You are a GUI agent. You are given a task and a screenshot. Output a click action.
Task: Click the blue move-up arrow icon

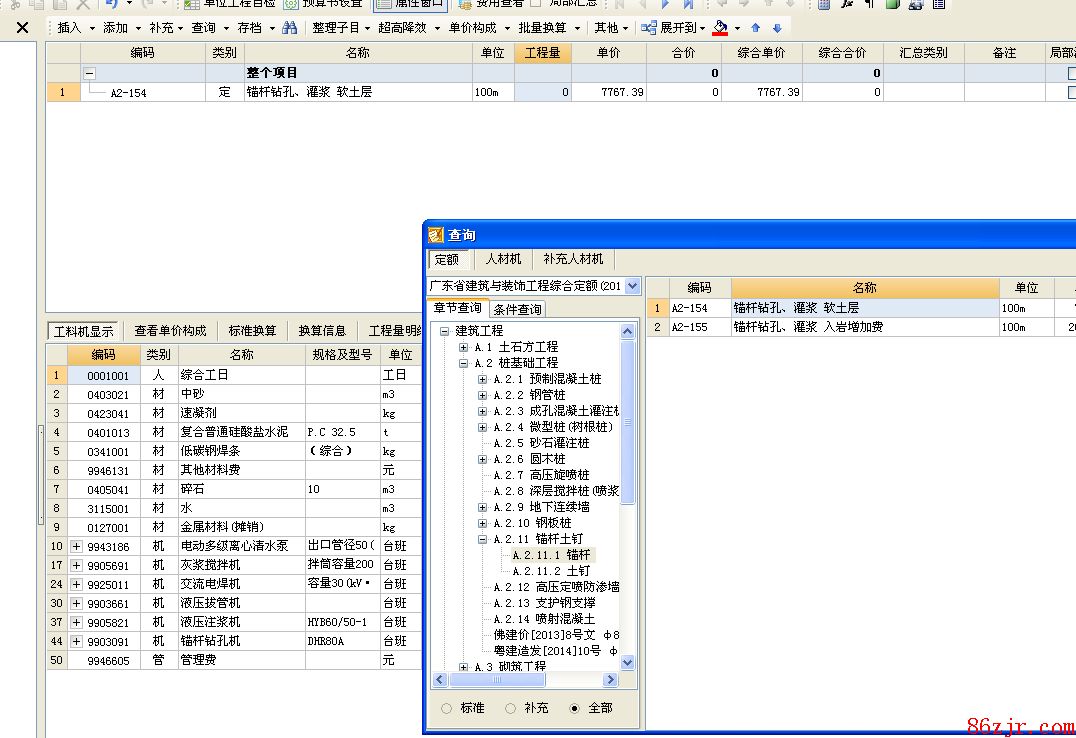pyautogui.click(x=755, y=28)
